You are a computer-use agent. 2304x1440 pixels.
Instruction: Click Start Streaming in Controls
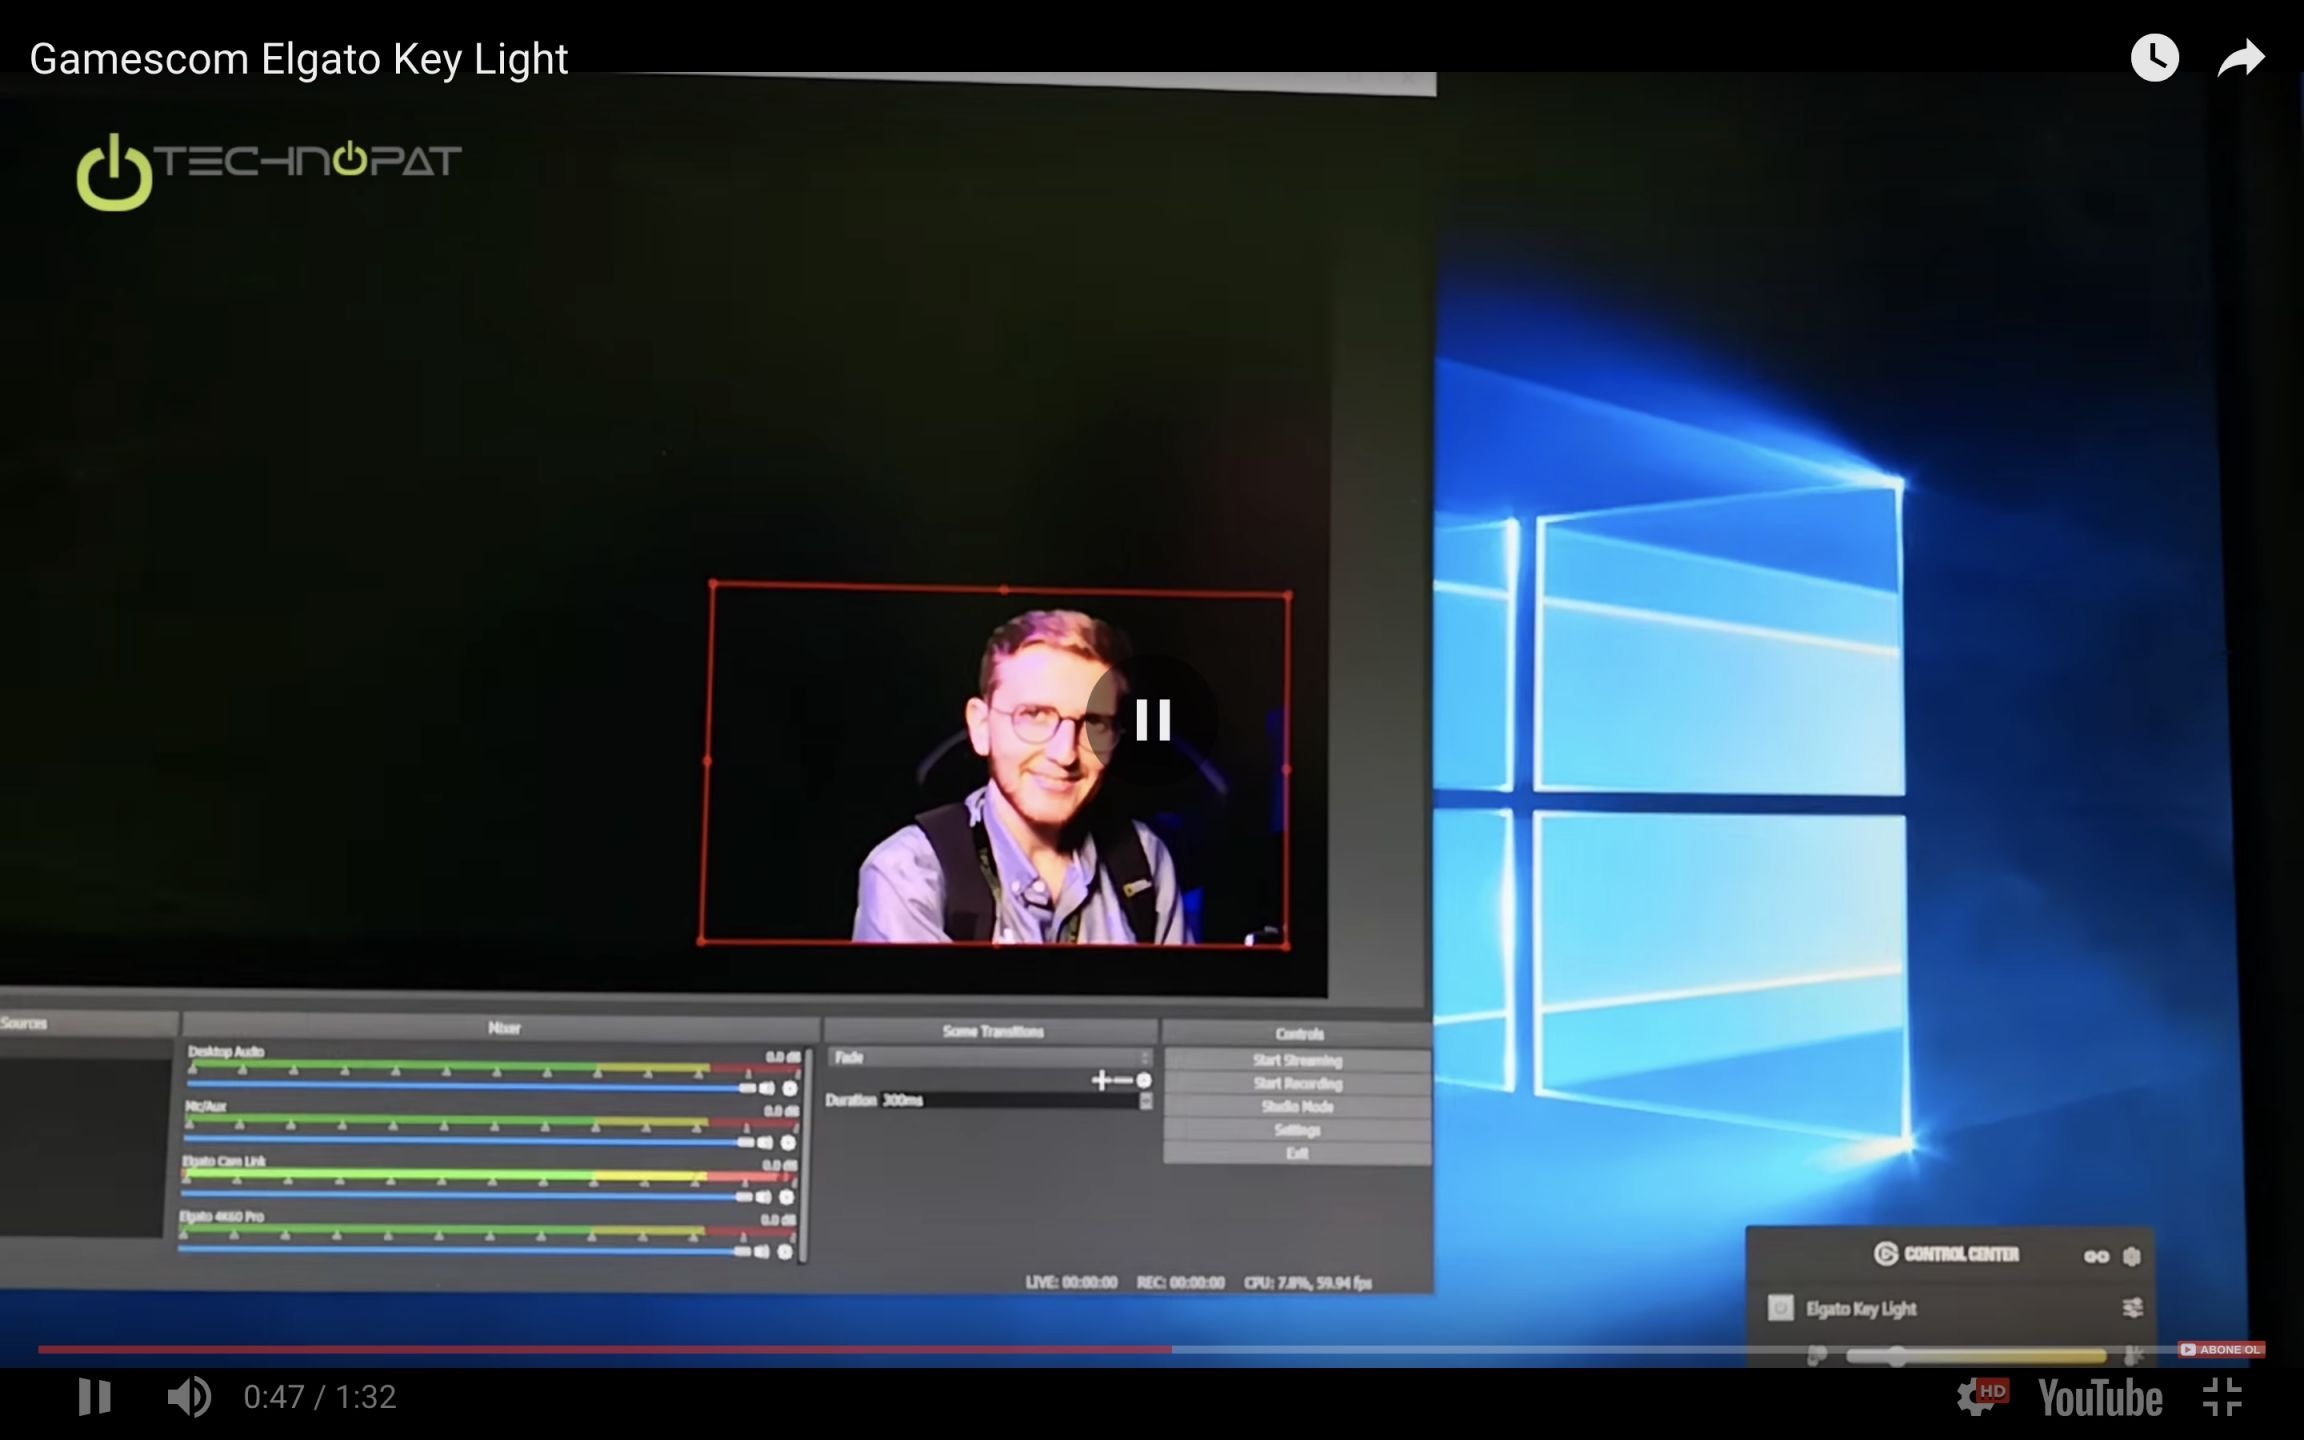tap(1297, 1060)
